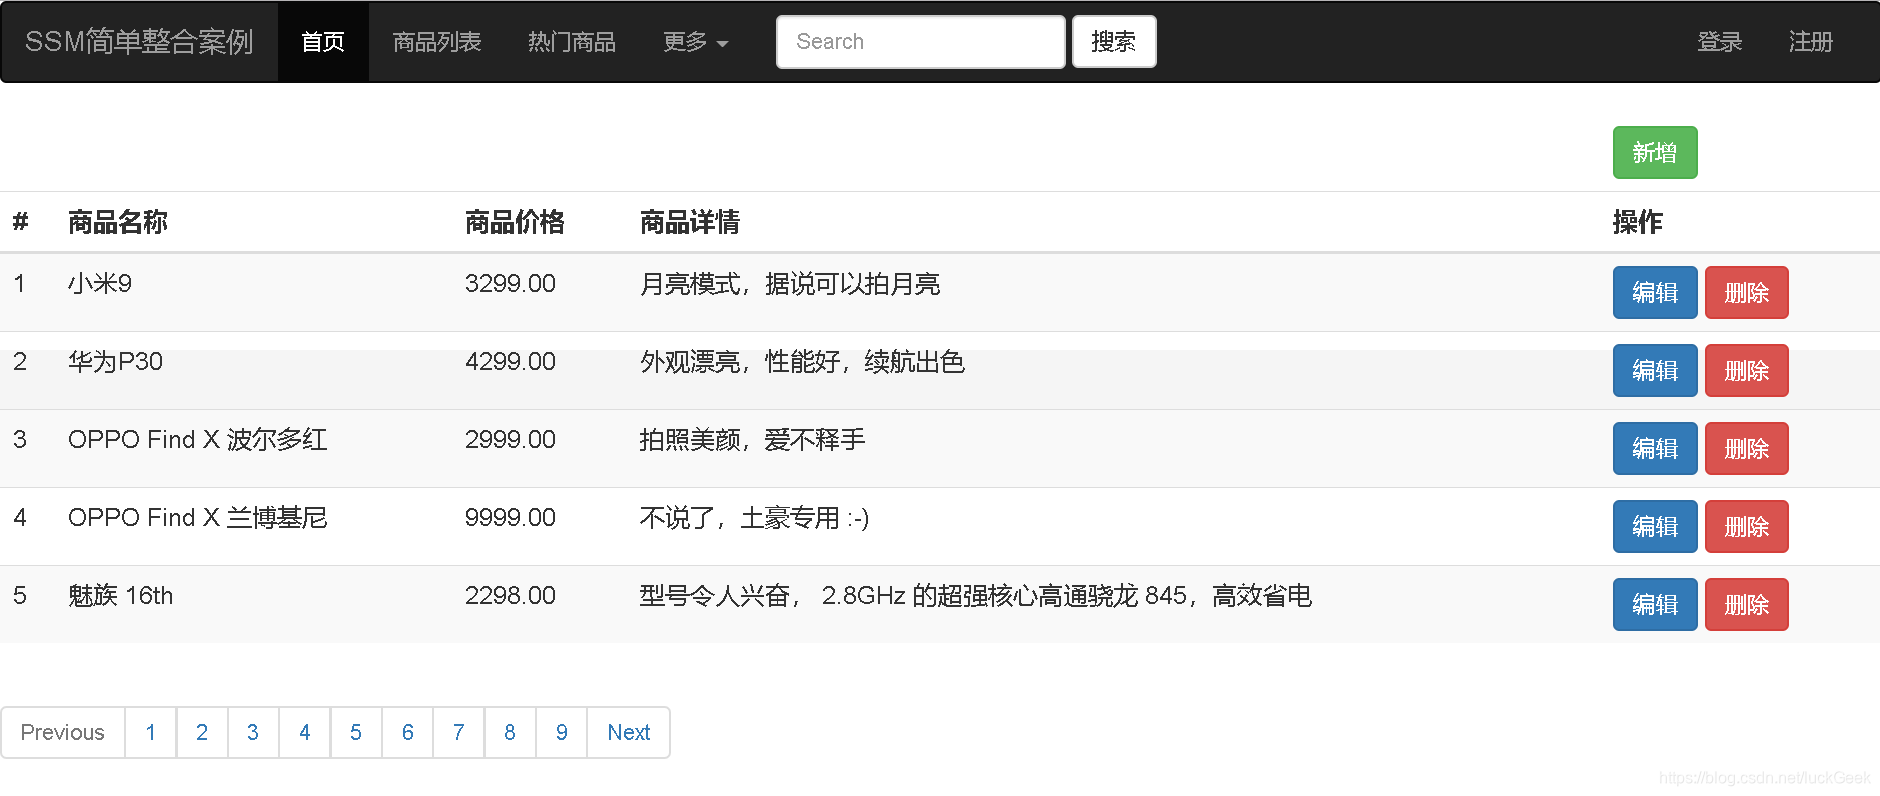The image size is (1880, 796).
Task: Click the detail 外观漂亮，性能好，续航出色
Action: [802, 362]
